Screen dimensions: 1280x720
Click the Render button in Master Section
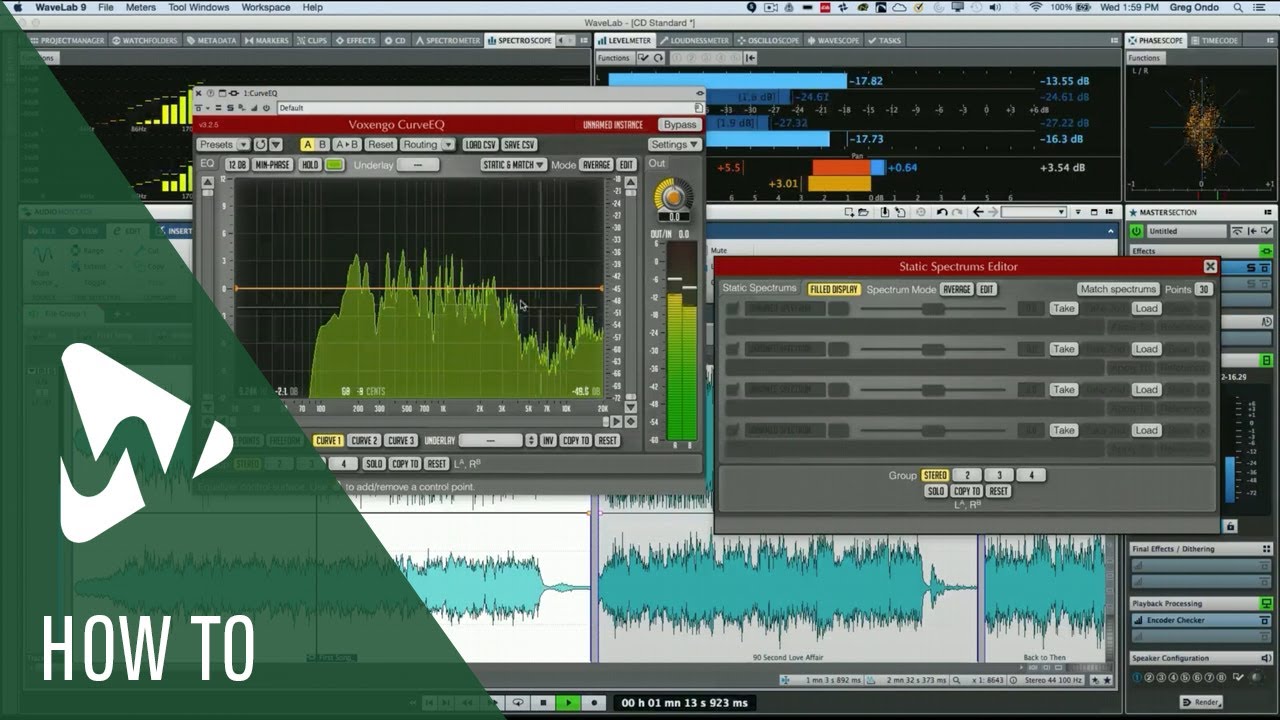(x=1201, y=702)
